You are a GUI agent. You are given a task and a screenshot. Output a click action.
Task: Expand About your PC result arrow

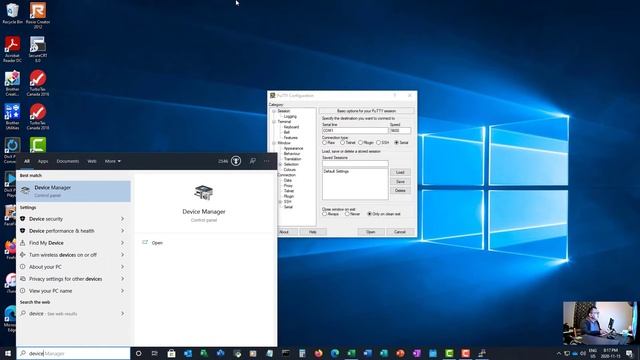[x=122, y=267]
